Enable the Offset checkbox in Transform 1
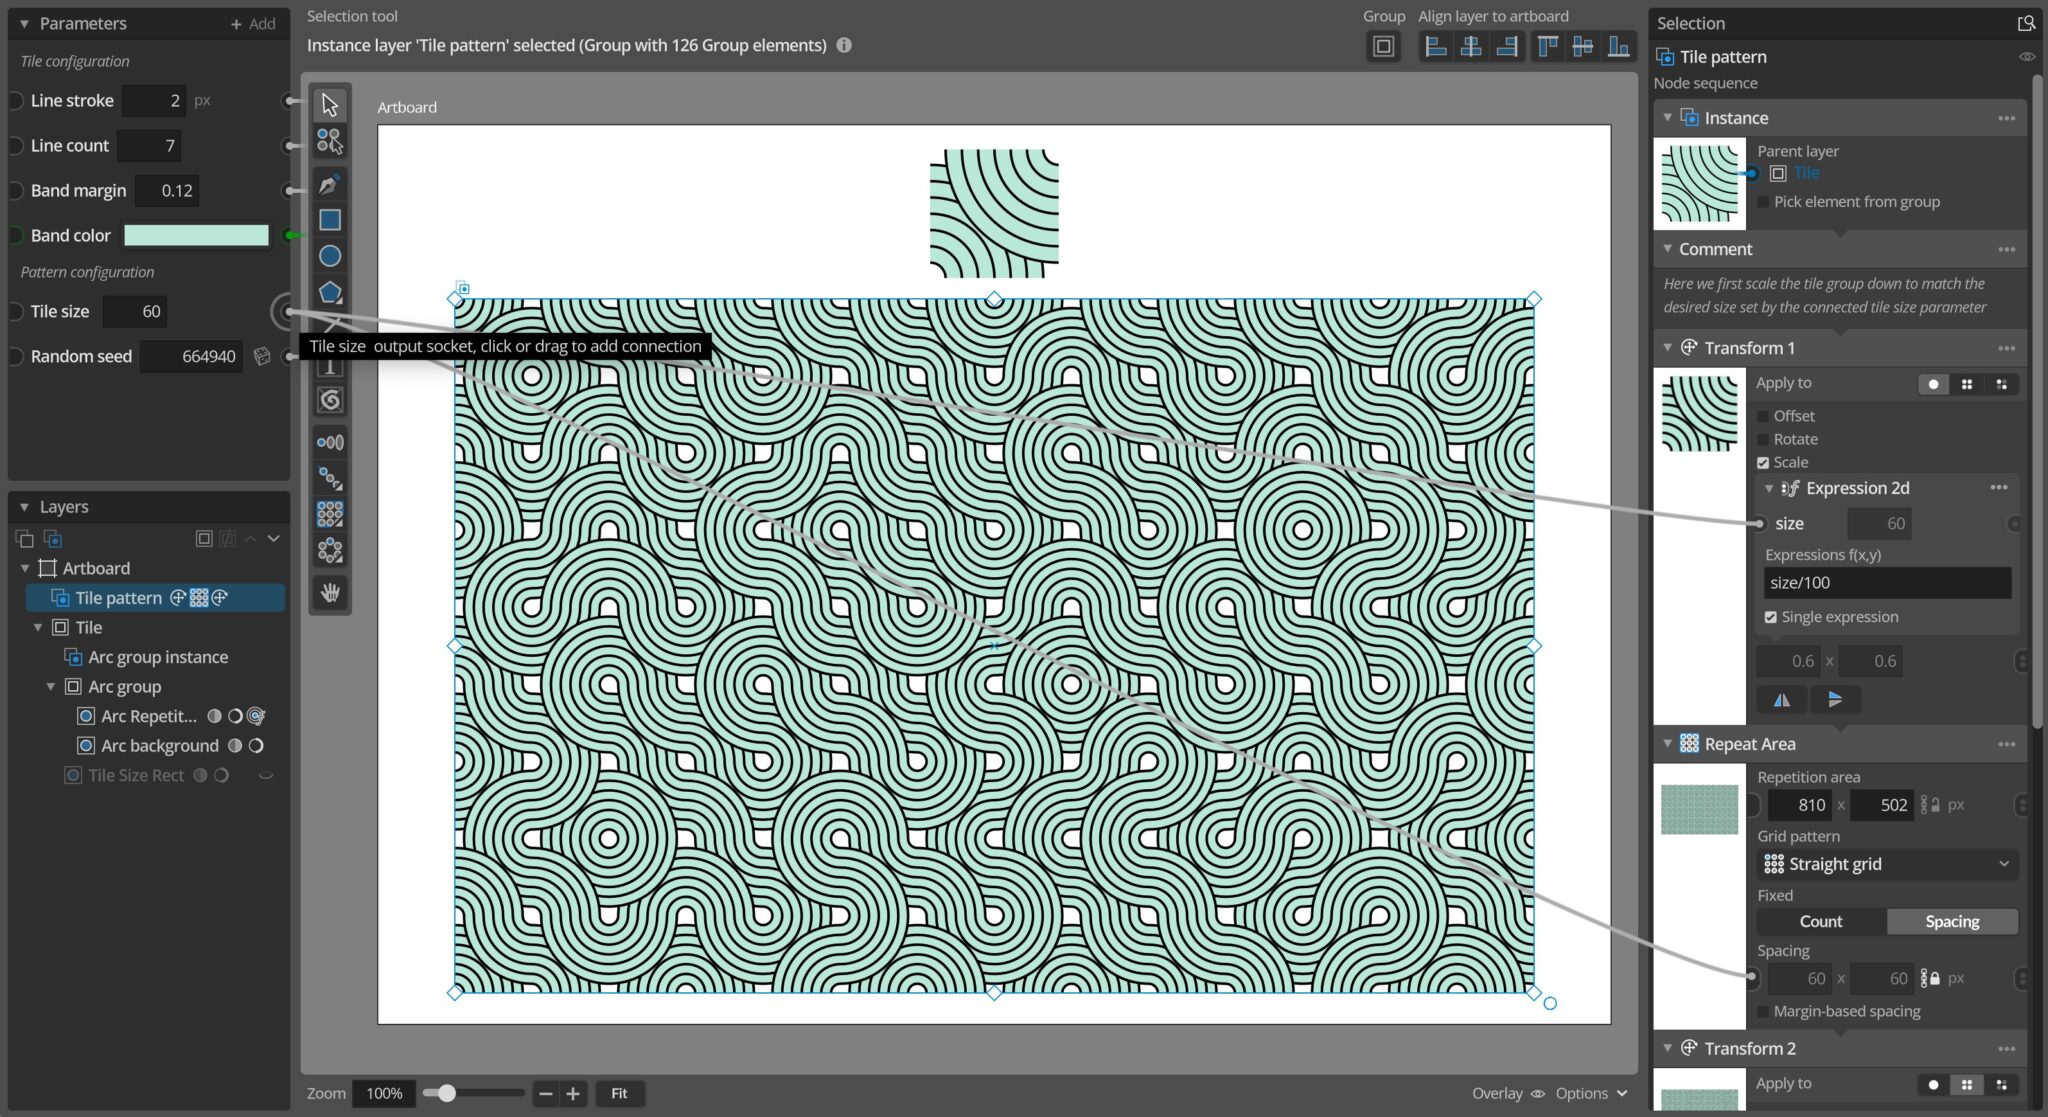2048x1117 pixels. (x=1764, y=415)
